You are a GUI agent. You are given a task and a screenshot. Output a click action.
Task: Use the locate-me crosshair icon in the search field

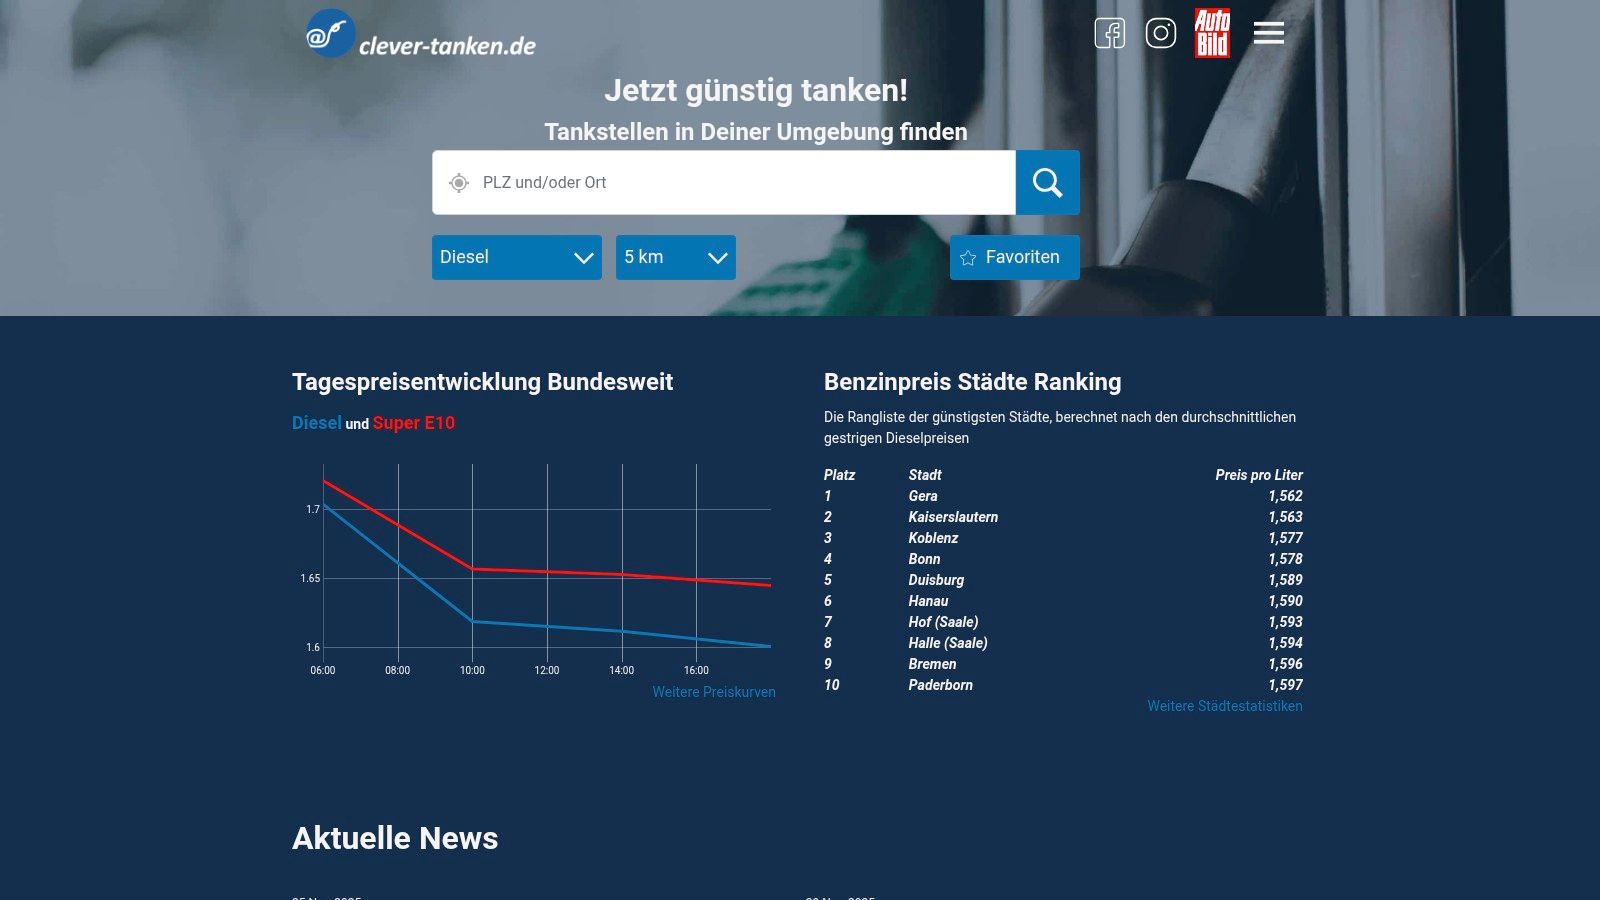coord(458,182)
